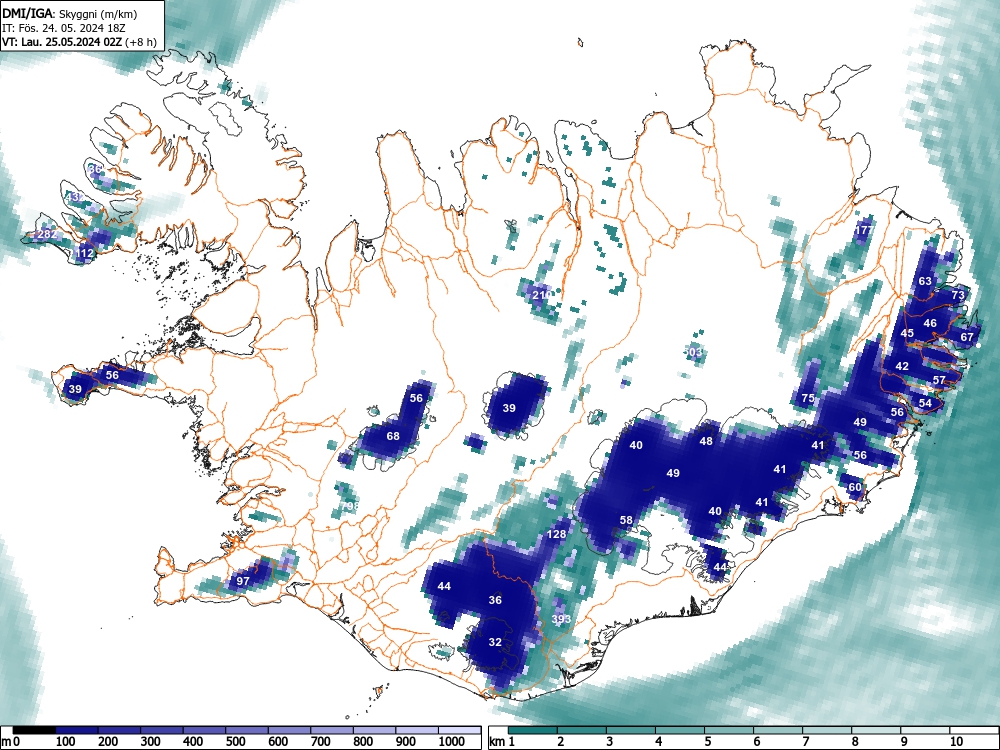Click visibility value "68" on Langjökull
Screen dimensions: 1000x750
pyautogui.click(x=393, y=436)
